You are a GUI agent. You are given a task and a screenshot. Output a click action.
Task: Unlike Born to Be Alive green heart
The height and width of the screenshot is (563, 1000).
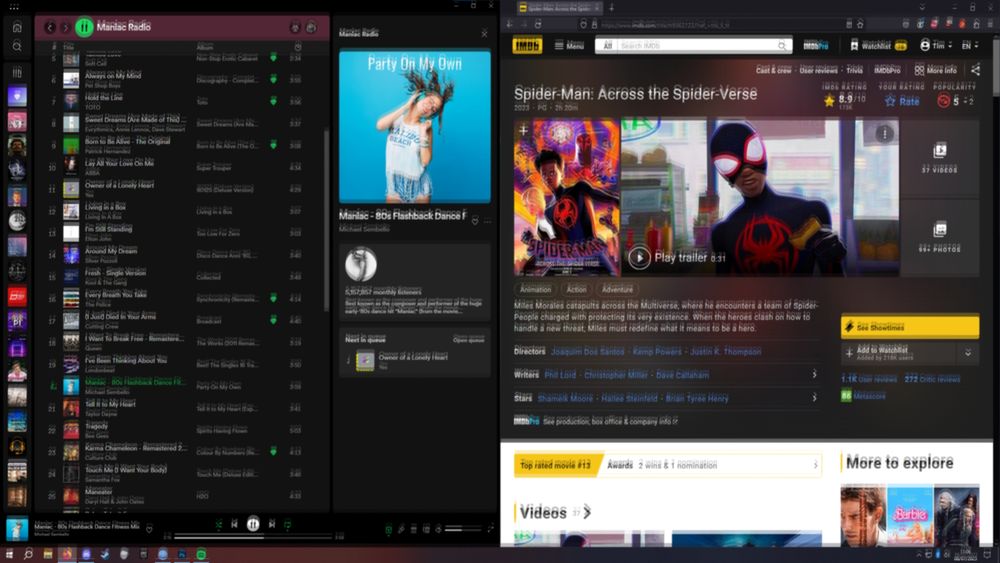click(274, 145)
